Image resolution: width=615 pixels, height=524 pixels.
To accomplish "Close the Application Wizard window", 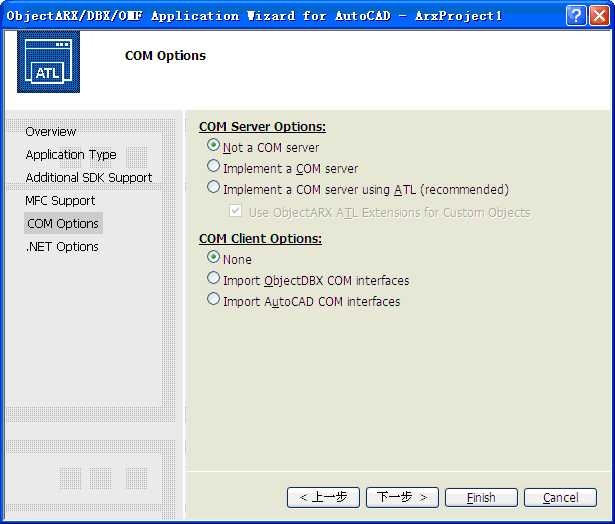I will pos(599,16).
